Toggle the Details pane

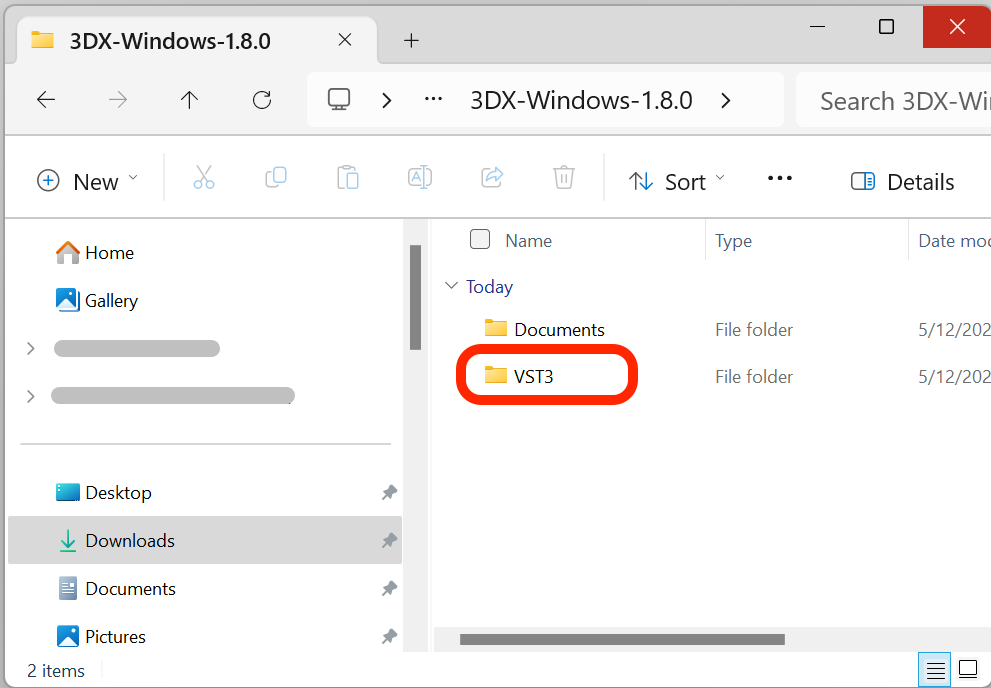coord(902,181)
